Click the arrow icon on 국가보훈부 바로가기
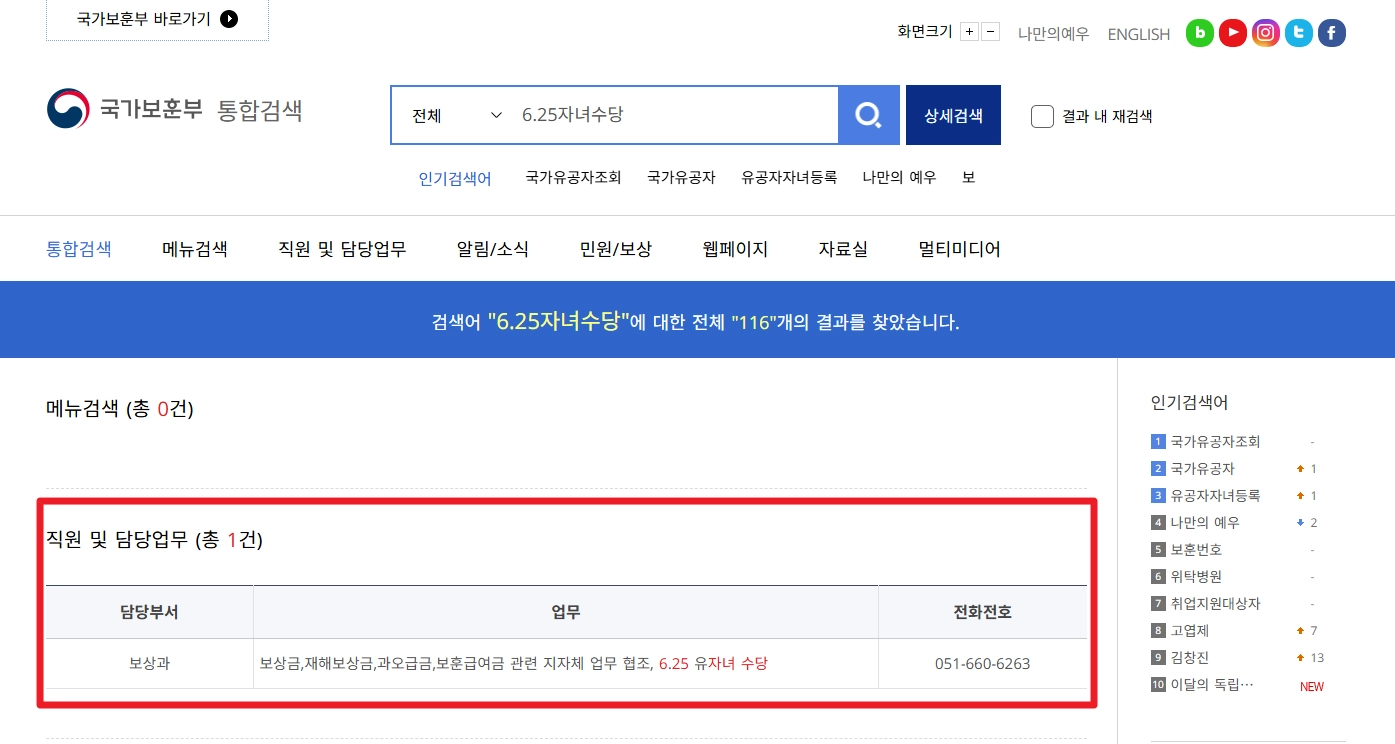Screen dimensions: 1395x744 pos(229,17)
